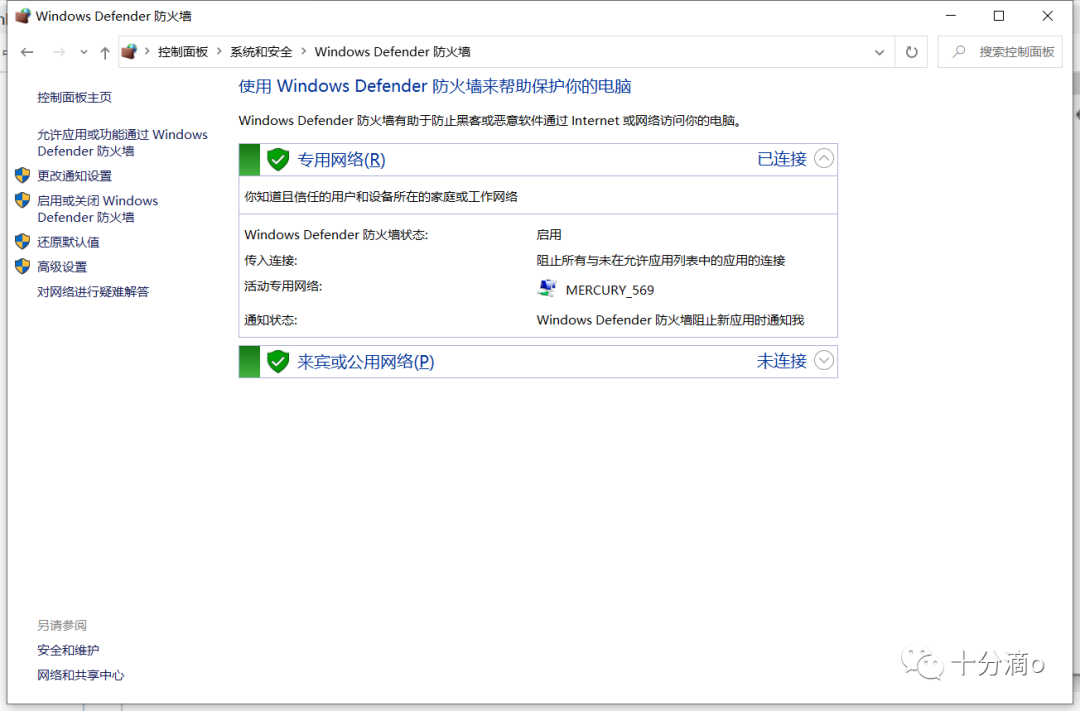Click 还原默认值 link
This screenshot has width=1080, height=711.
[x=68, y=242]
